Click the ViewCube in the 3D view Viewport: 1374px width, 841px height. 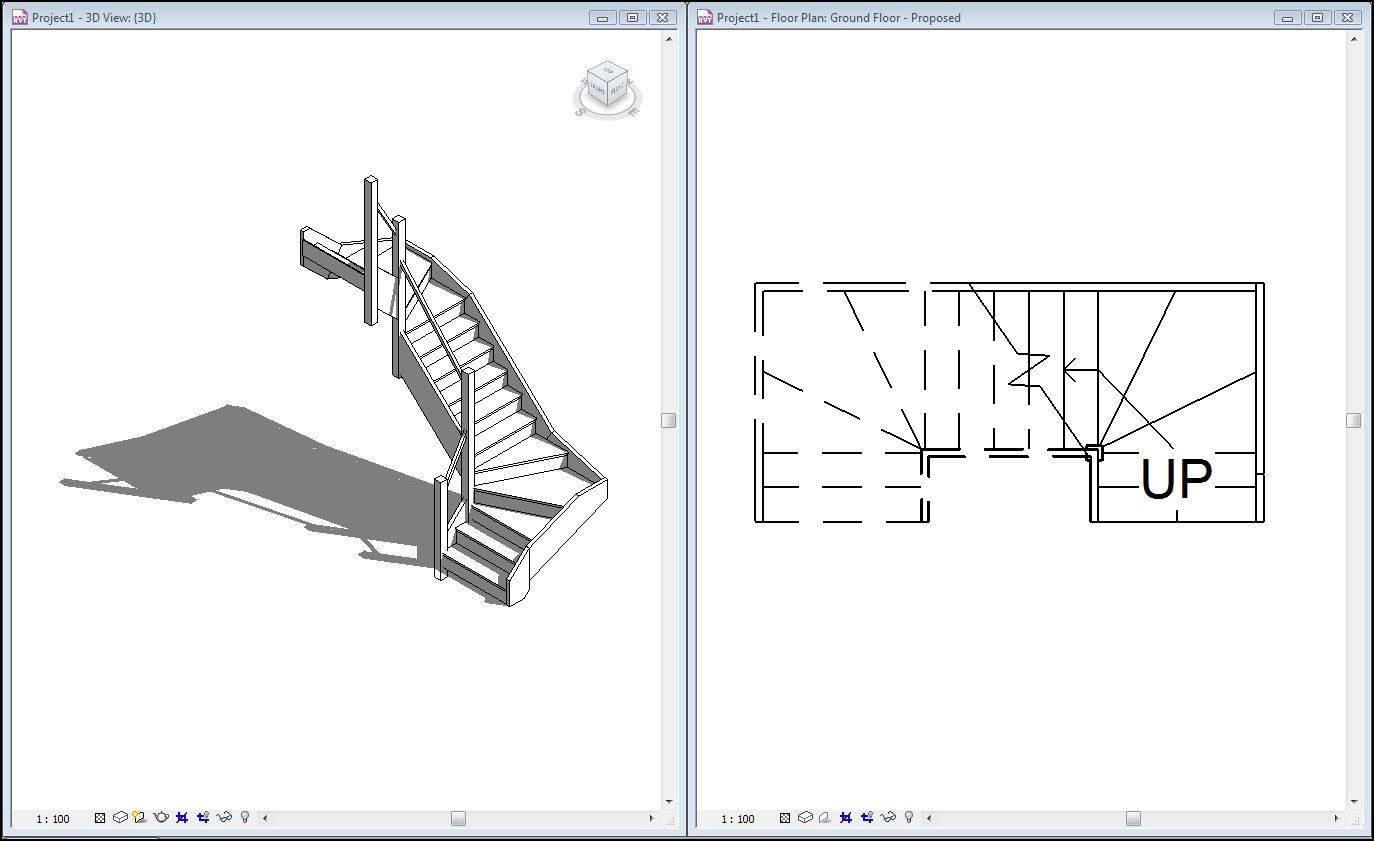[607, 88]
